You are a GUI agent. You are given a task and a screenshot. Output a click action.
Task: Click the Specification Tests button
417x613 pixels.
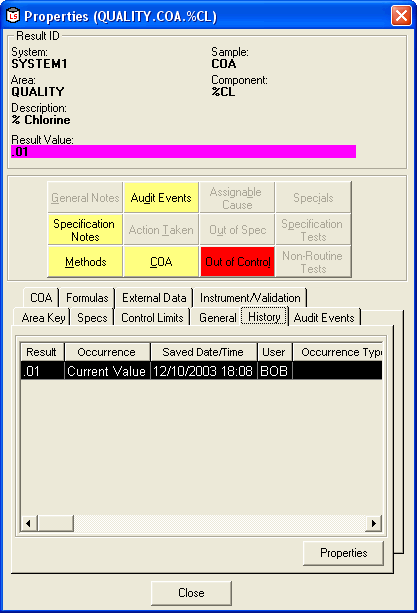(x=313, y=230)
